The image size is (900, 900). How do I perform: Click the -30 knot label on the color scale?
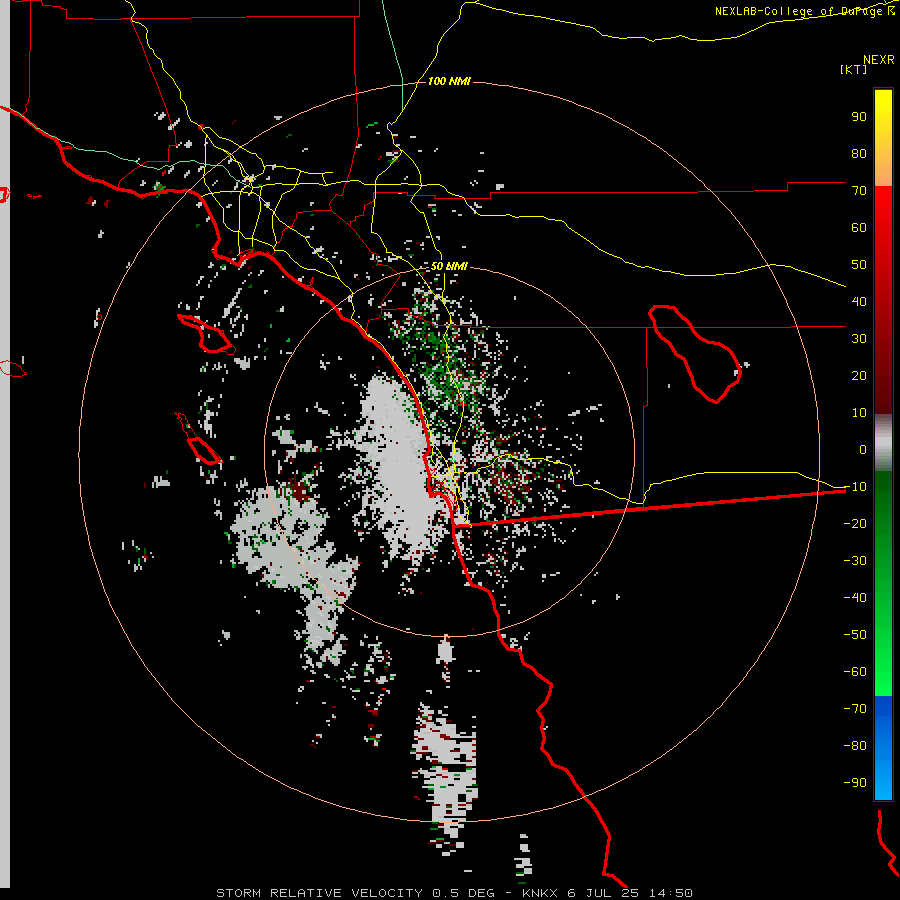click(x=855, y=561)
